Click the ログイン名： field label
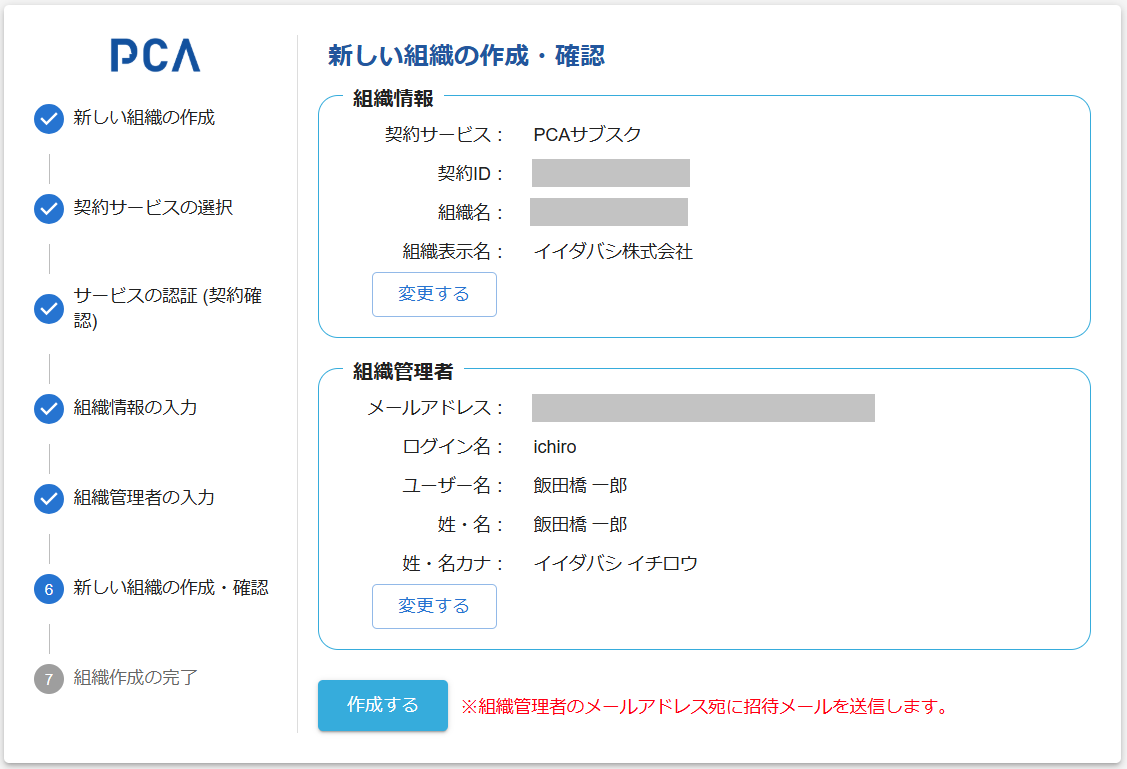Image resolution: width=1127 pixels, height=769 pixels. point(454,447)
